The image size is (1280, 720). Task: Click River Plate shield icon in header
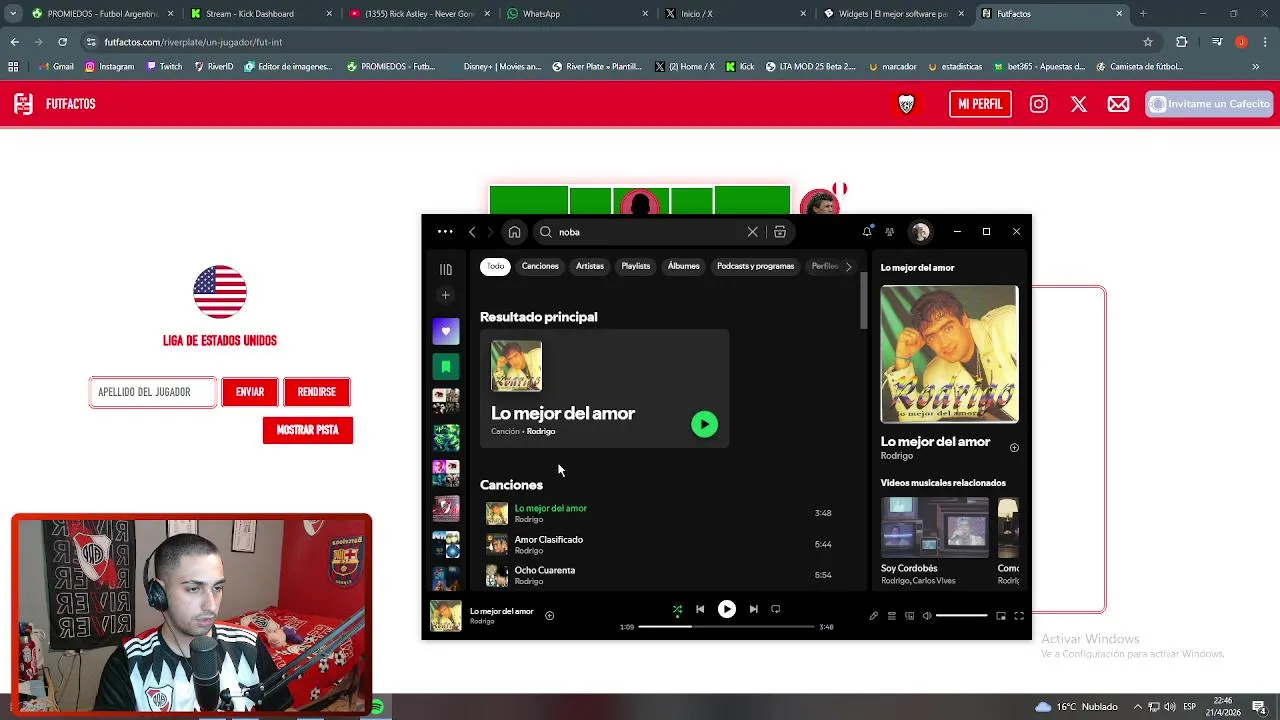click(906, 104)
